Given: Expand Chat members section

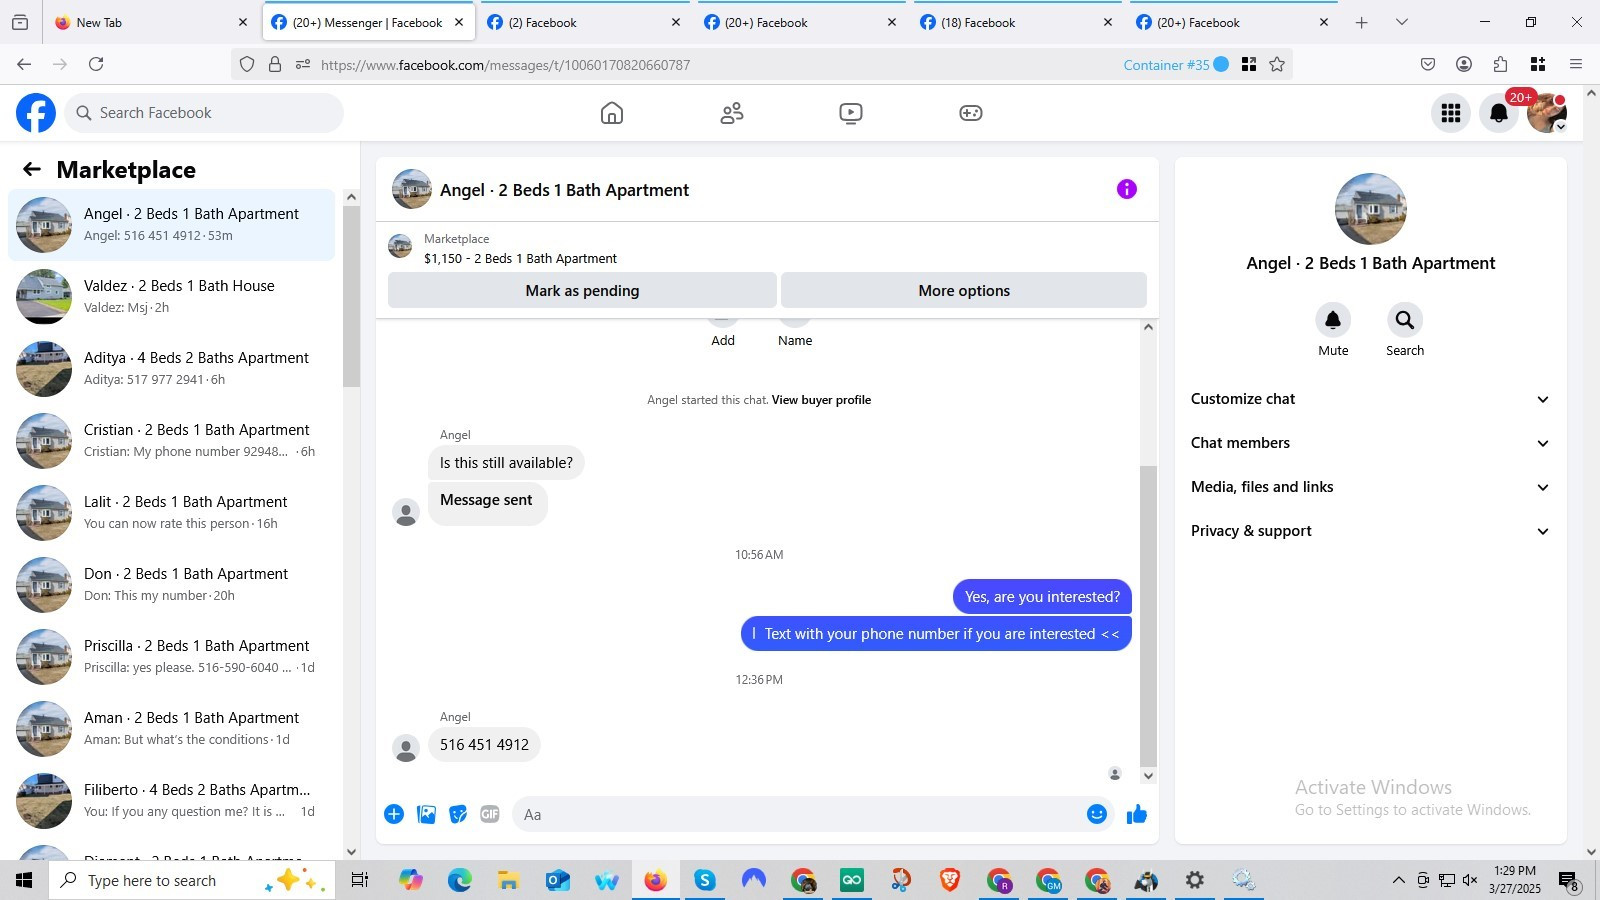Looking at the screenshot, I should point(1370,443).
